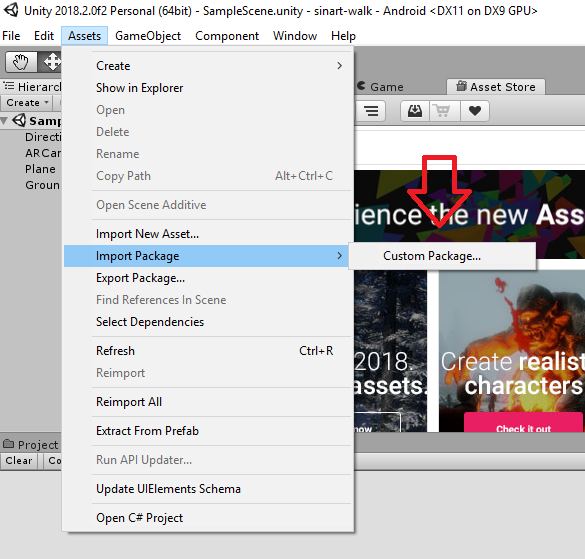The width and height of the screenshot is (585, 559).
Task: Switch to the Asset Store tab
Action: 496,87
